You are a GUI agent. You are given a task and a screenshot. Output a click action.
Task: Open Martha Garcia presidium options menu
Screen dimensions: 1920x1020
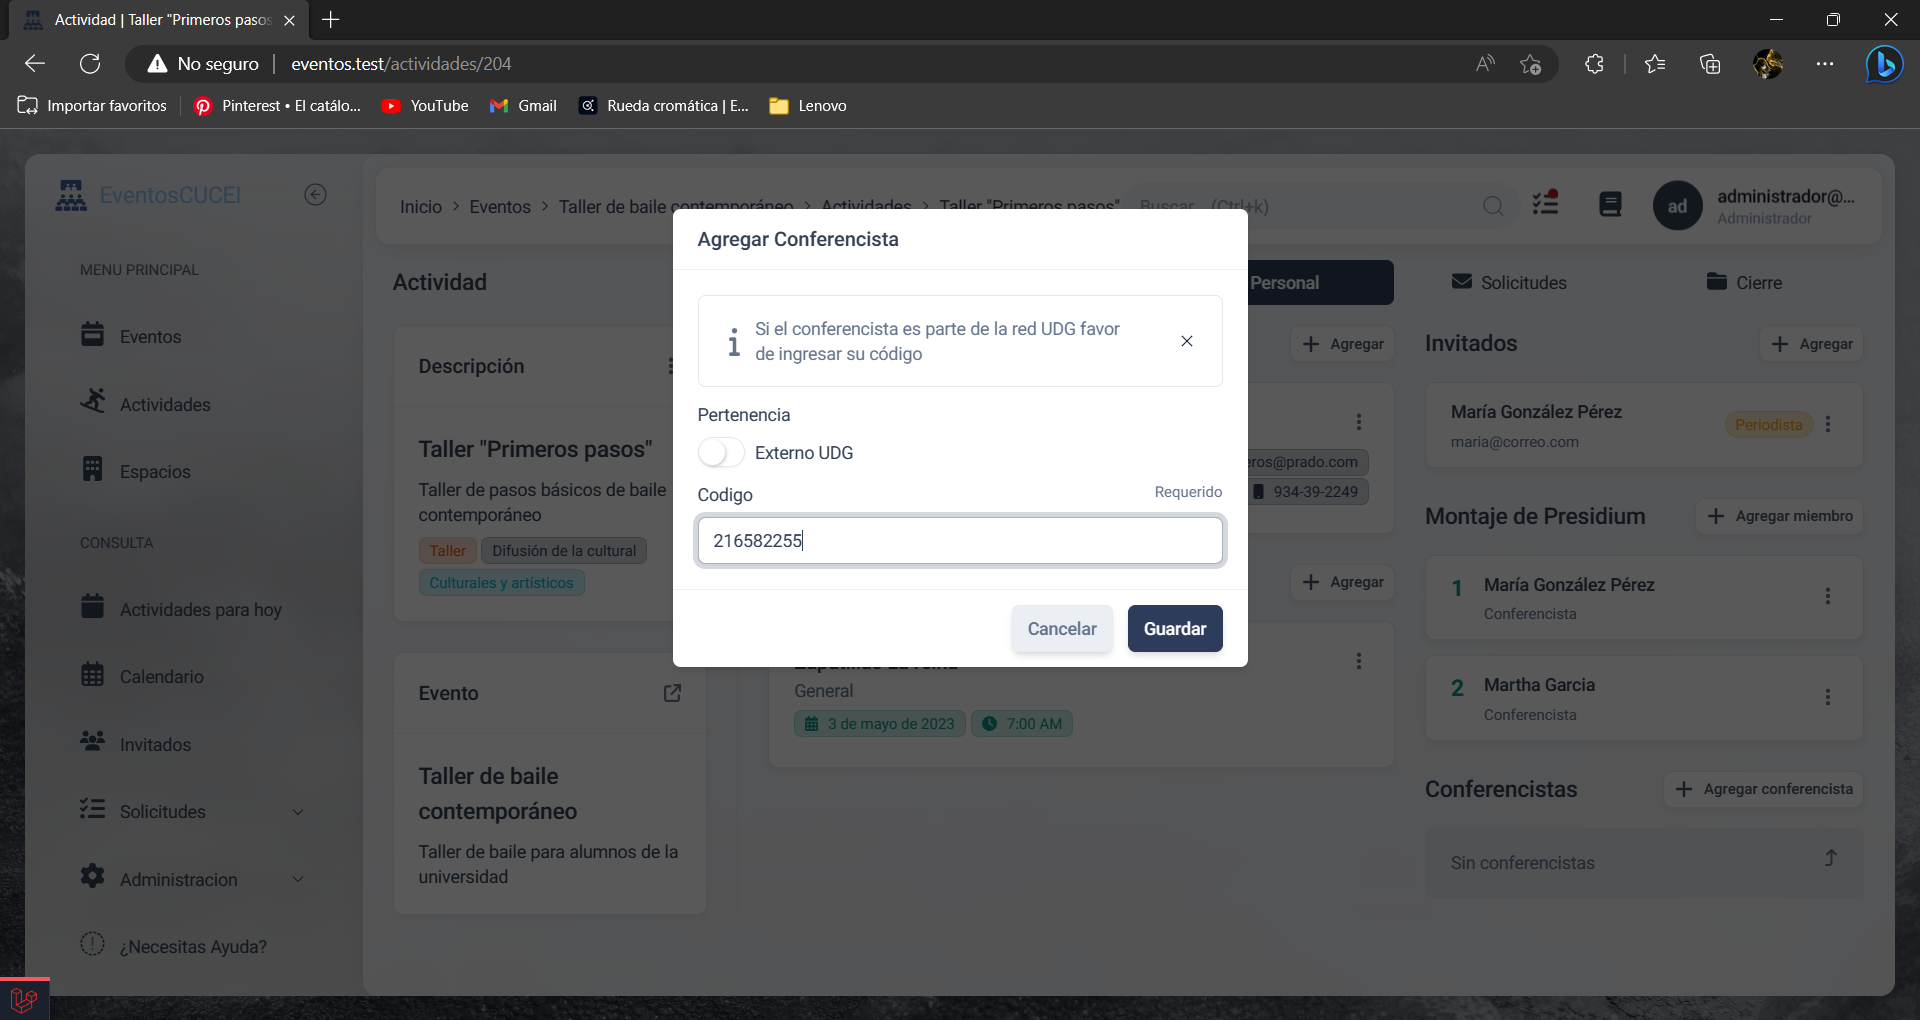(1828, 697)
